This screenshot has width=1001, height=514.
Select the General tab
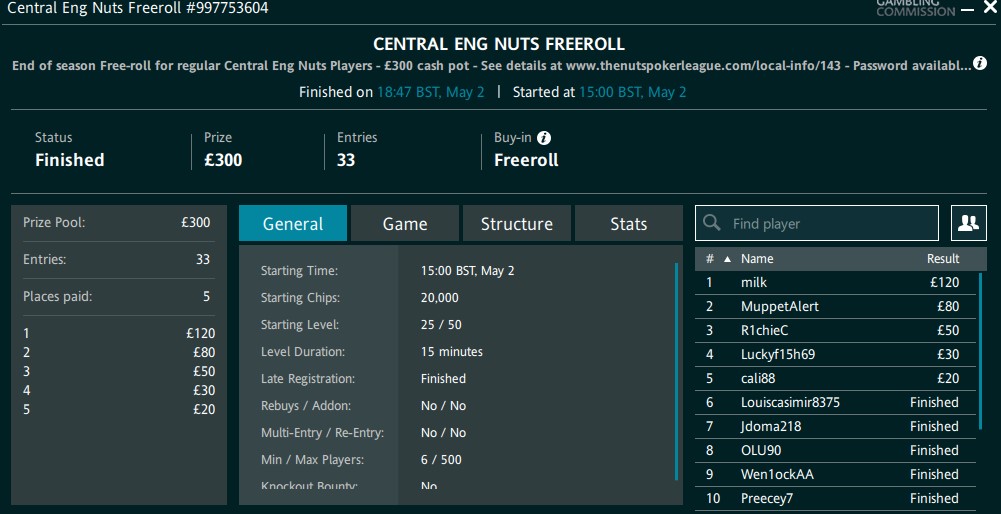click(x=293, y=224)
